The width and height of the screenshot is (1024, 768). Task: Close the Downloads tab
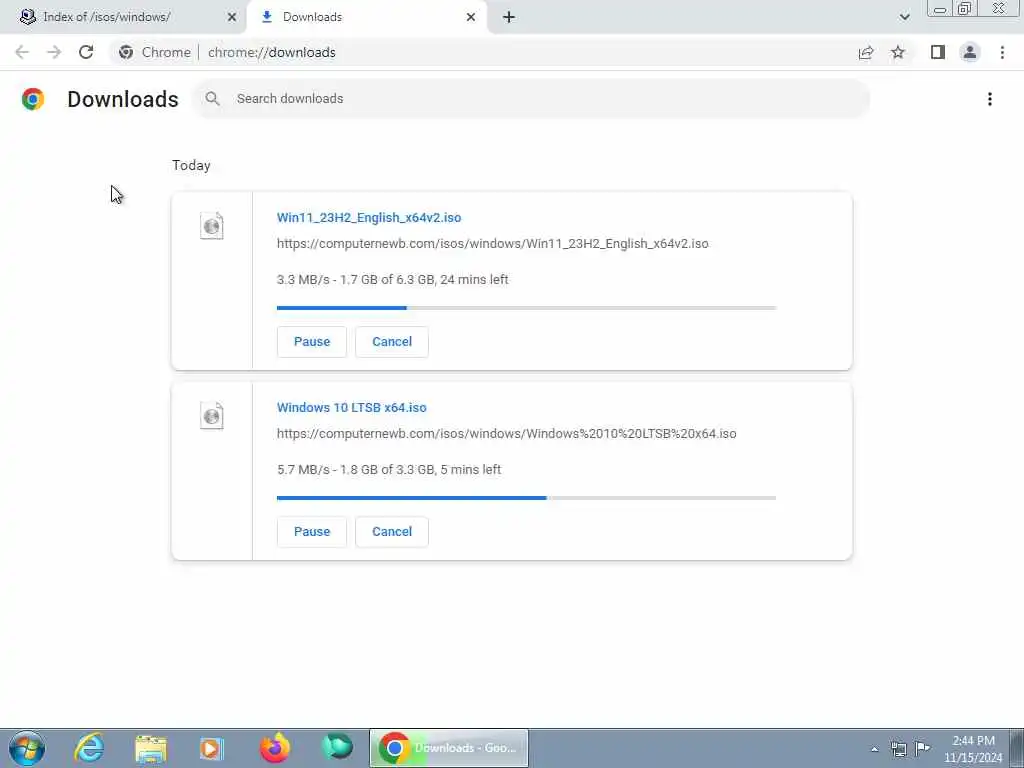pos(471,17)
